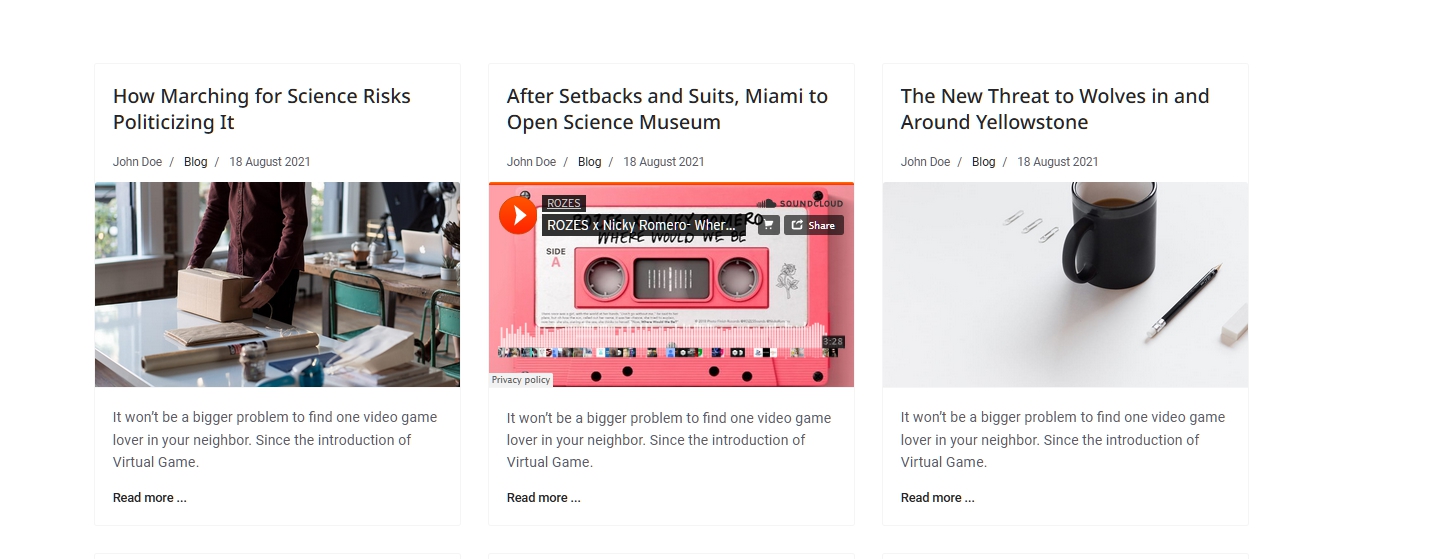Screen dimensions: 1449x559
Task: Open the Miami Science Museum article title
Action: point(667,109)
